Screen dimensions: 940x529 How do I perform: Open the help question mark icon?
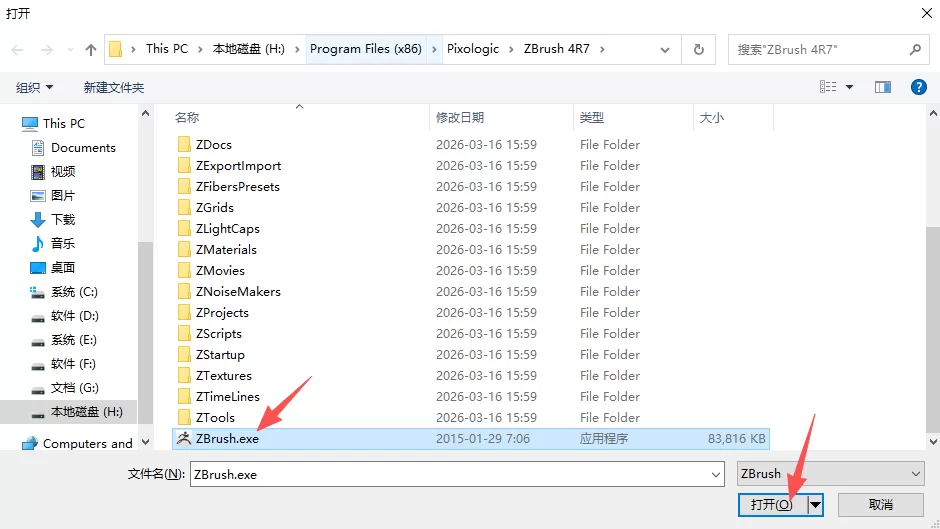coord(918,87)
